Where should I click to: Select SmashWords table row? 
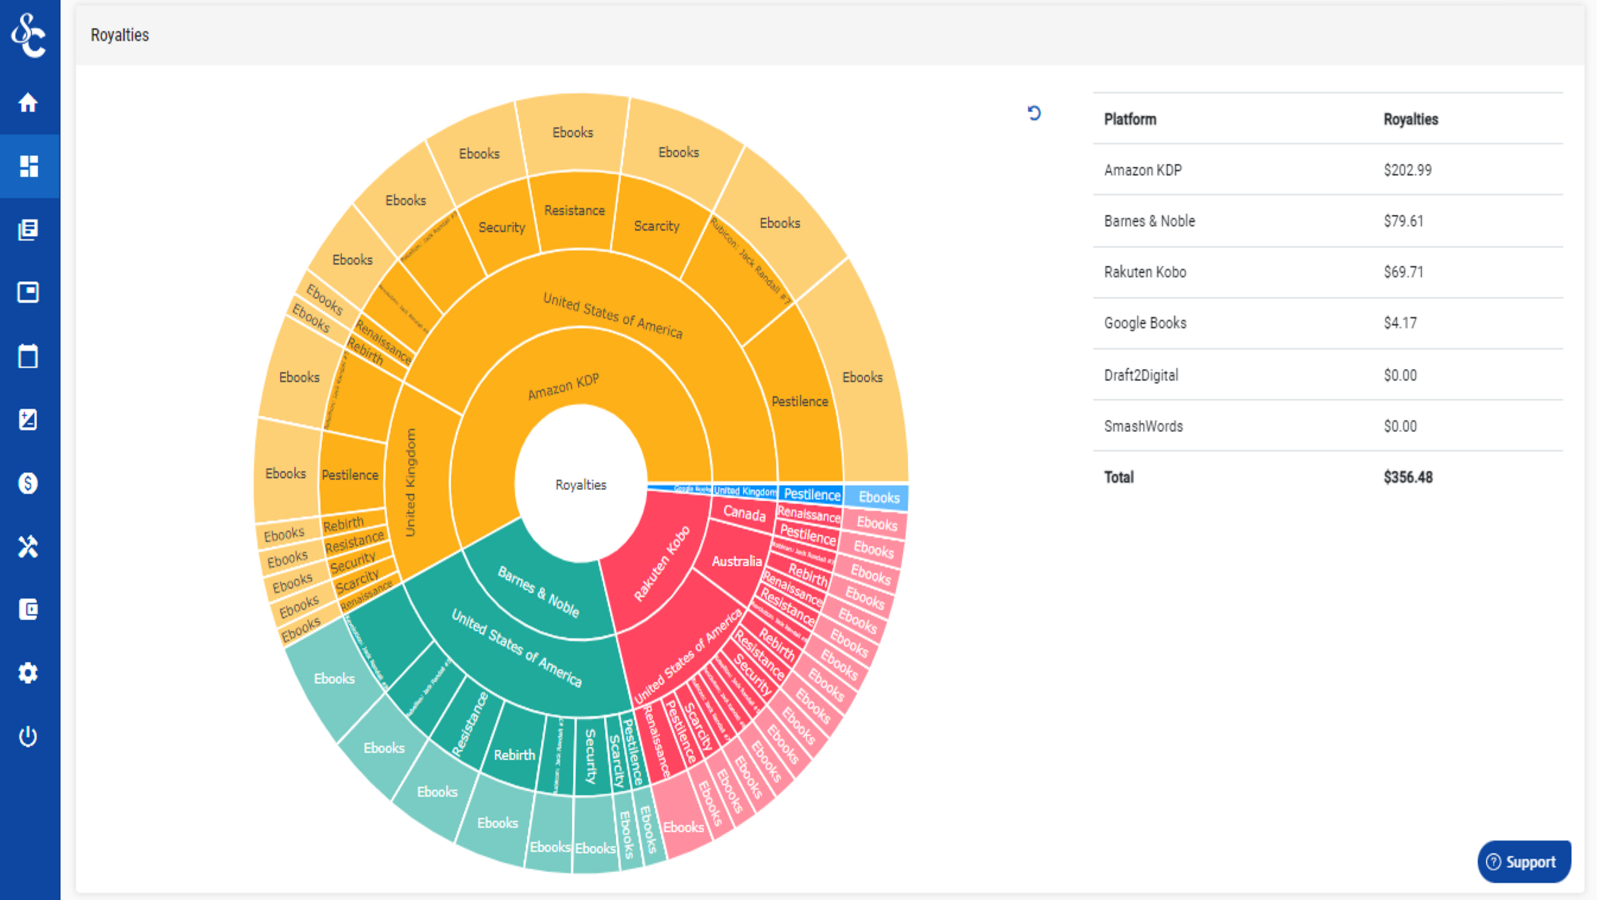click(1328, 426)
